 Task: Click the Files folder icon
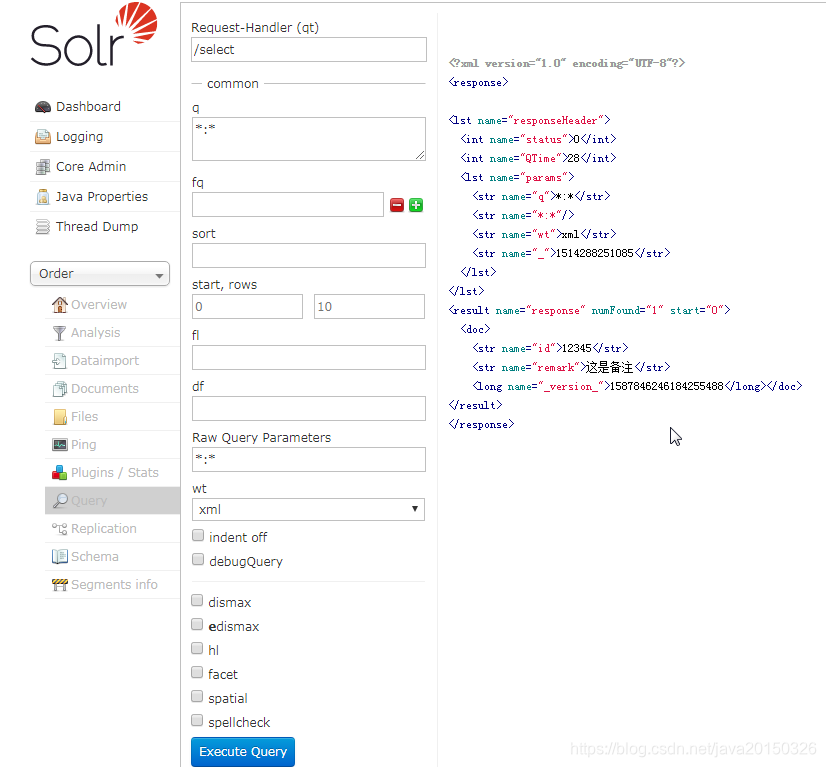click(60, 417)
